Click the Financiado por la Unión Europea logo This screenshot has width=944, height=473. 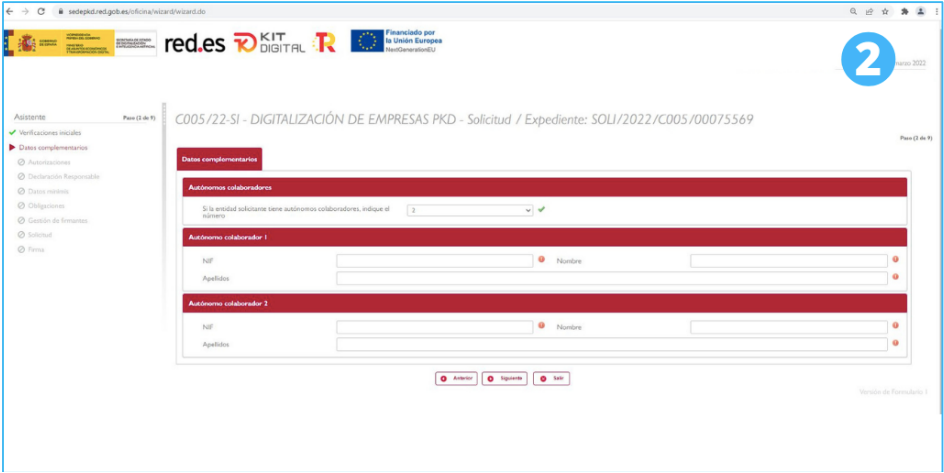pyautogui.click(x=396, y=41)
